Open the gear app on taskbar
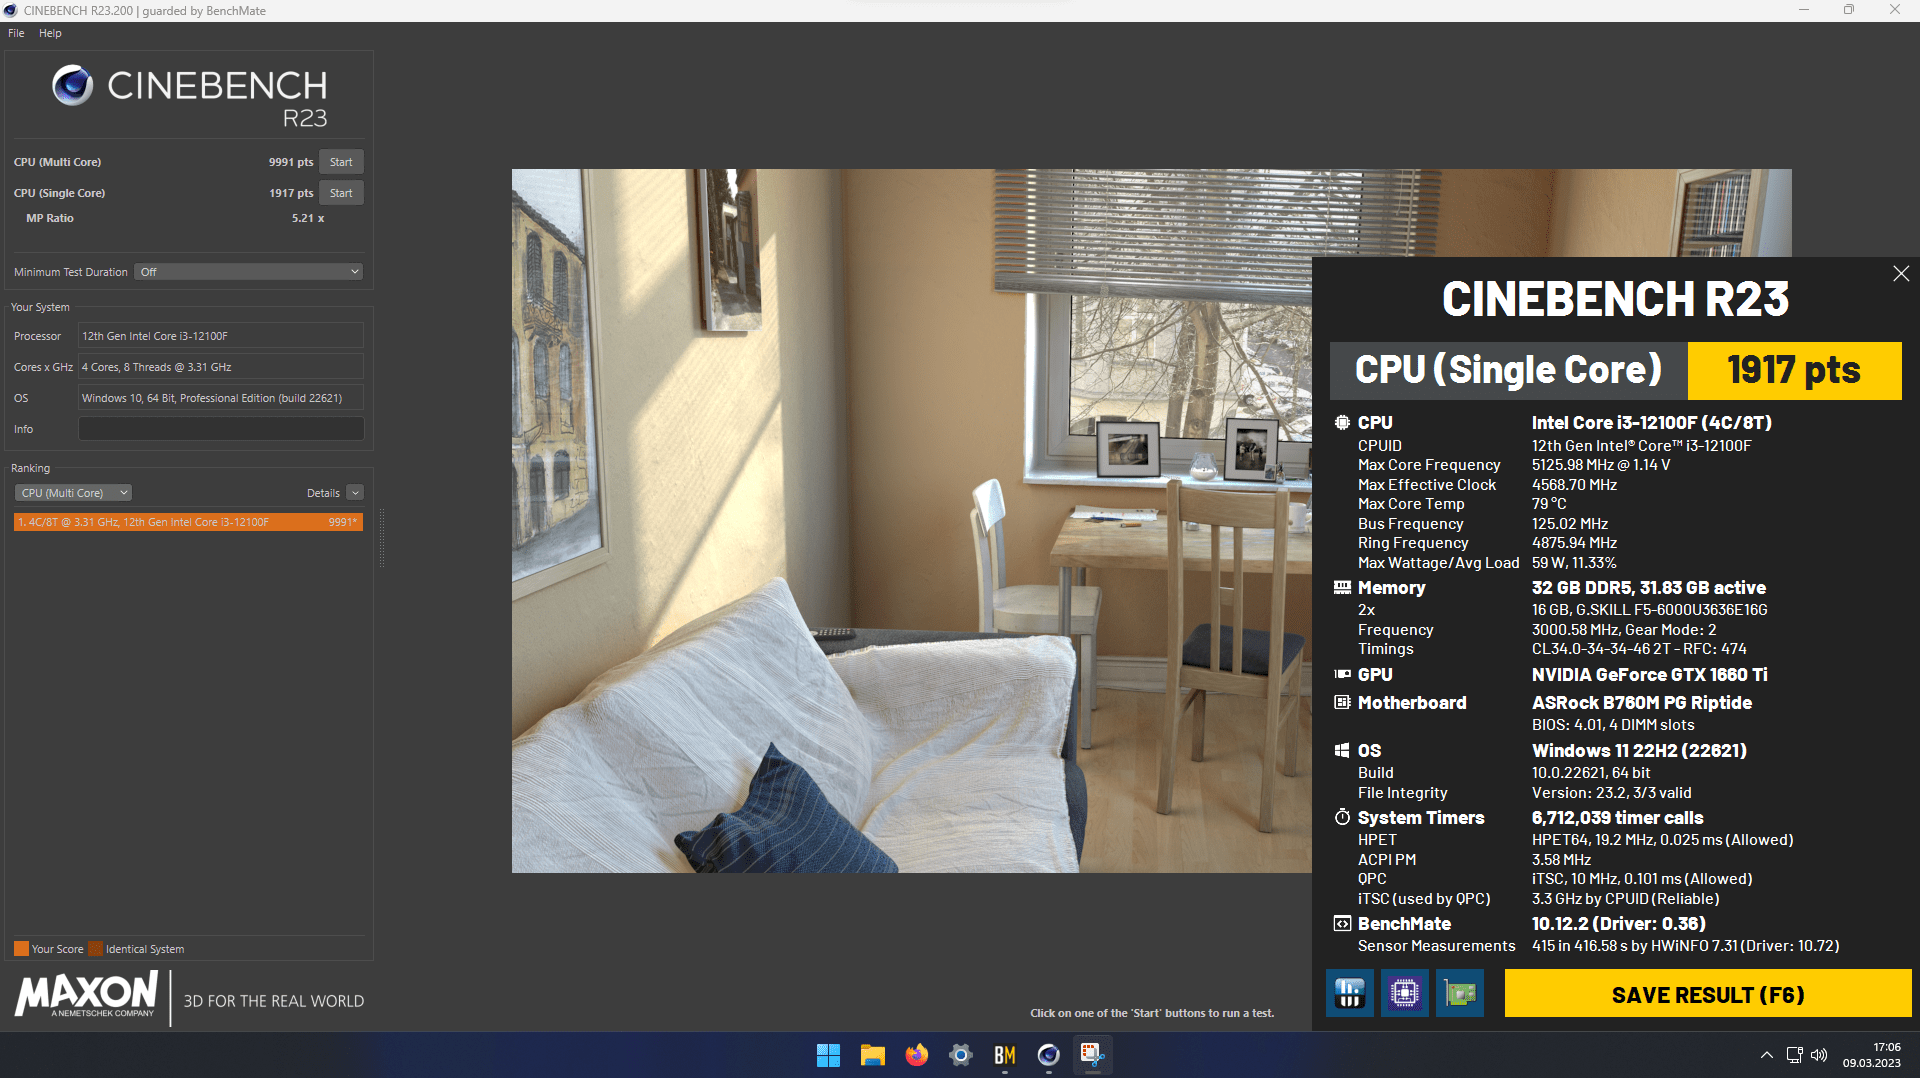This screenshot has height=1078, width=1920. (x=960, y=1055)
